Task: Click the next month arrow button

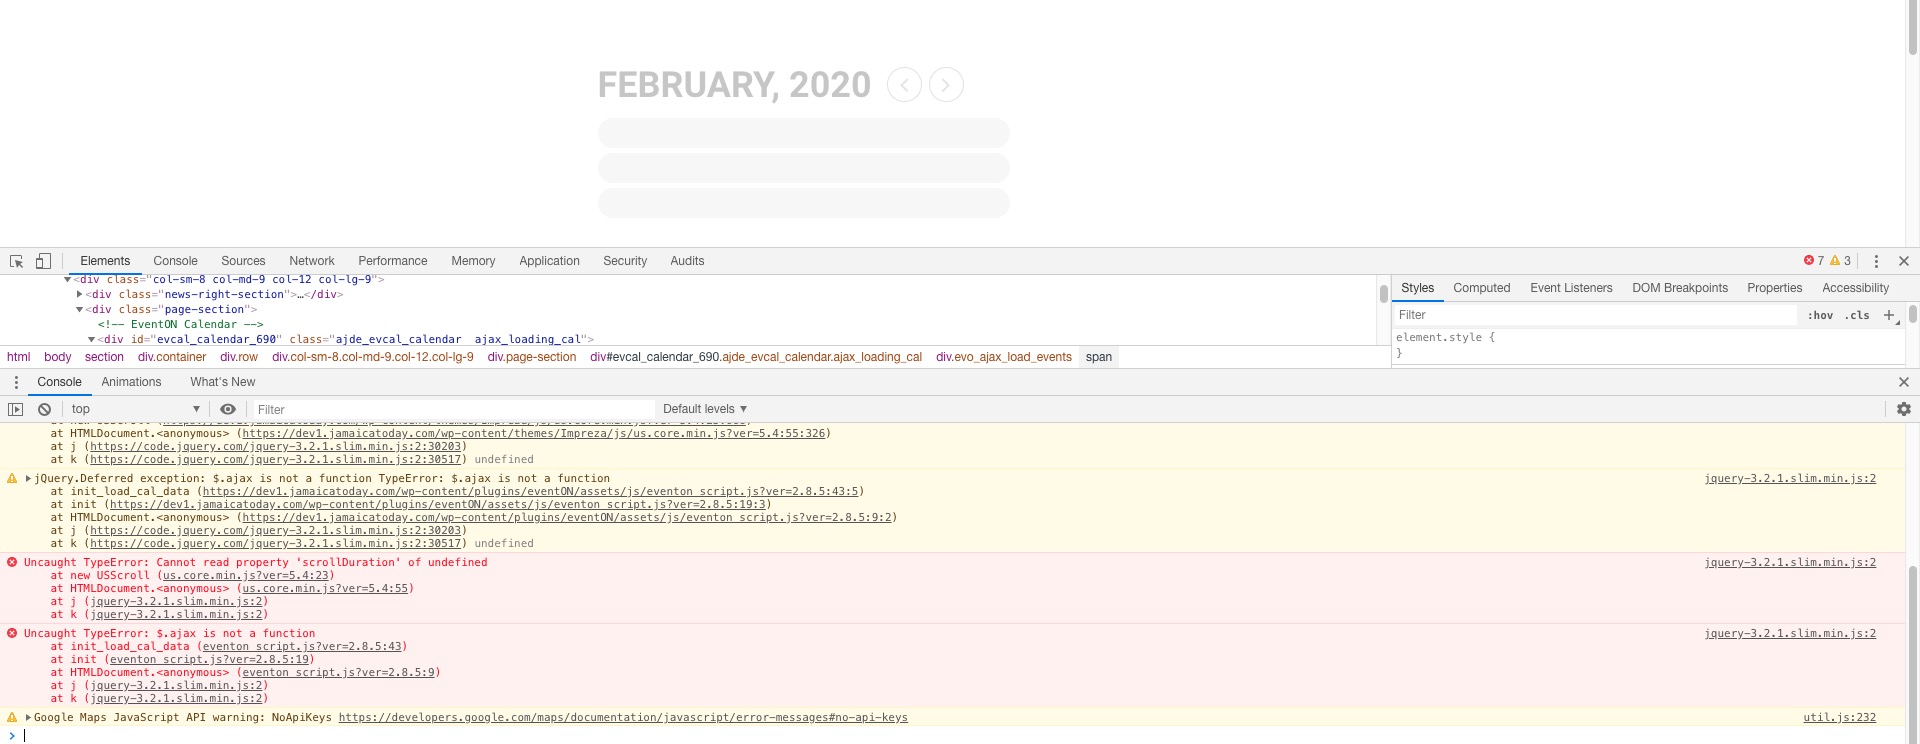Action: coord(946,85)
